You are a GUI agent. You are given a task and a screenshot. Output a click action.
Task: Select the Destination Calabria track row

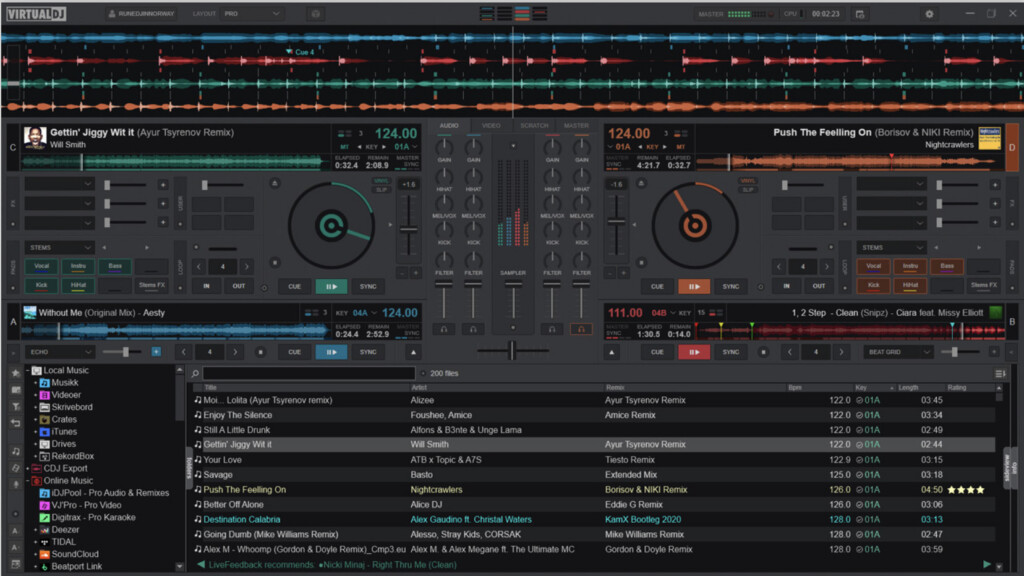click(594, 520)
